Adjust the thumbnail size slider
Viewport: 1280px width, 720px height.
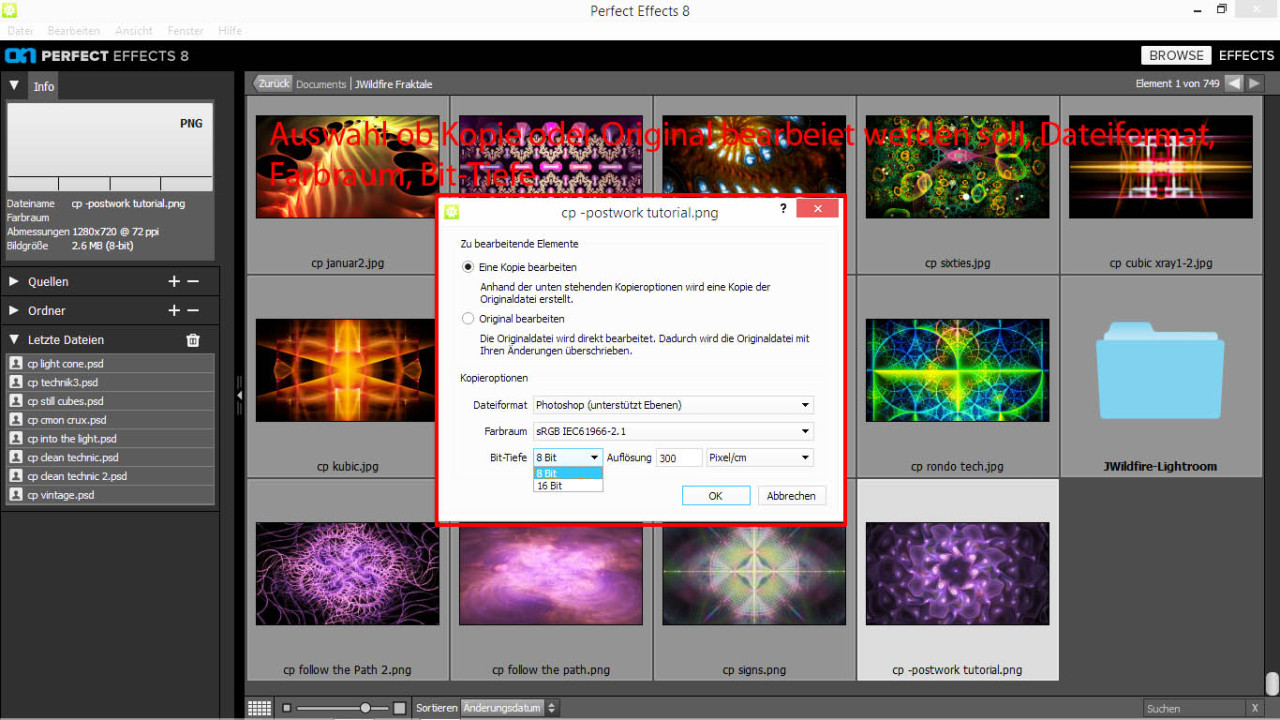[x=341, y=708]
